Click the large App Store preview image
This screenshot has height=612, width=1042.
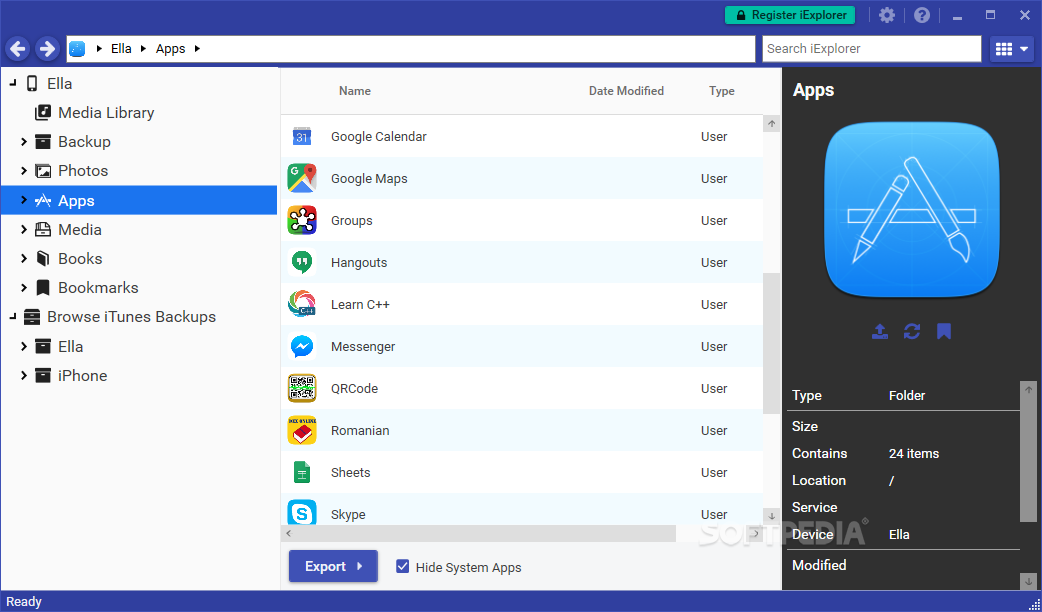click(x=912, y=210)
